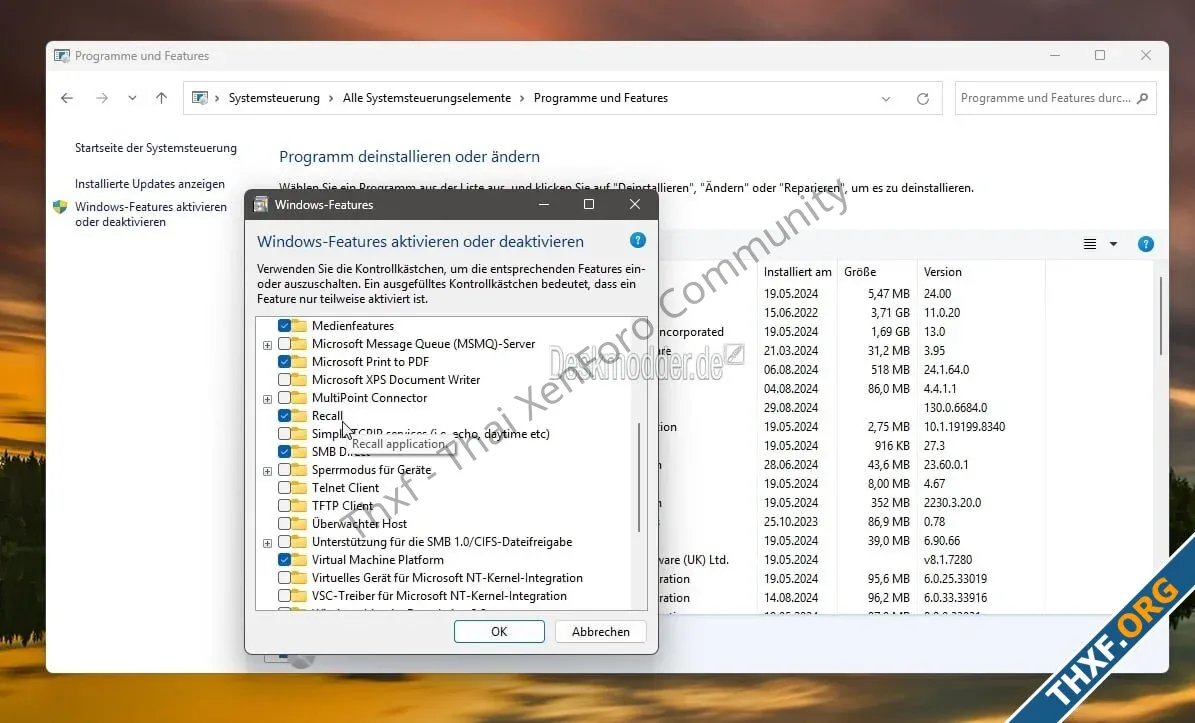Click the version value 6.0.33.33916

click(955, 598)
